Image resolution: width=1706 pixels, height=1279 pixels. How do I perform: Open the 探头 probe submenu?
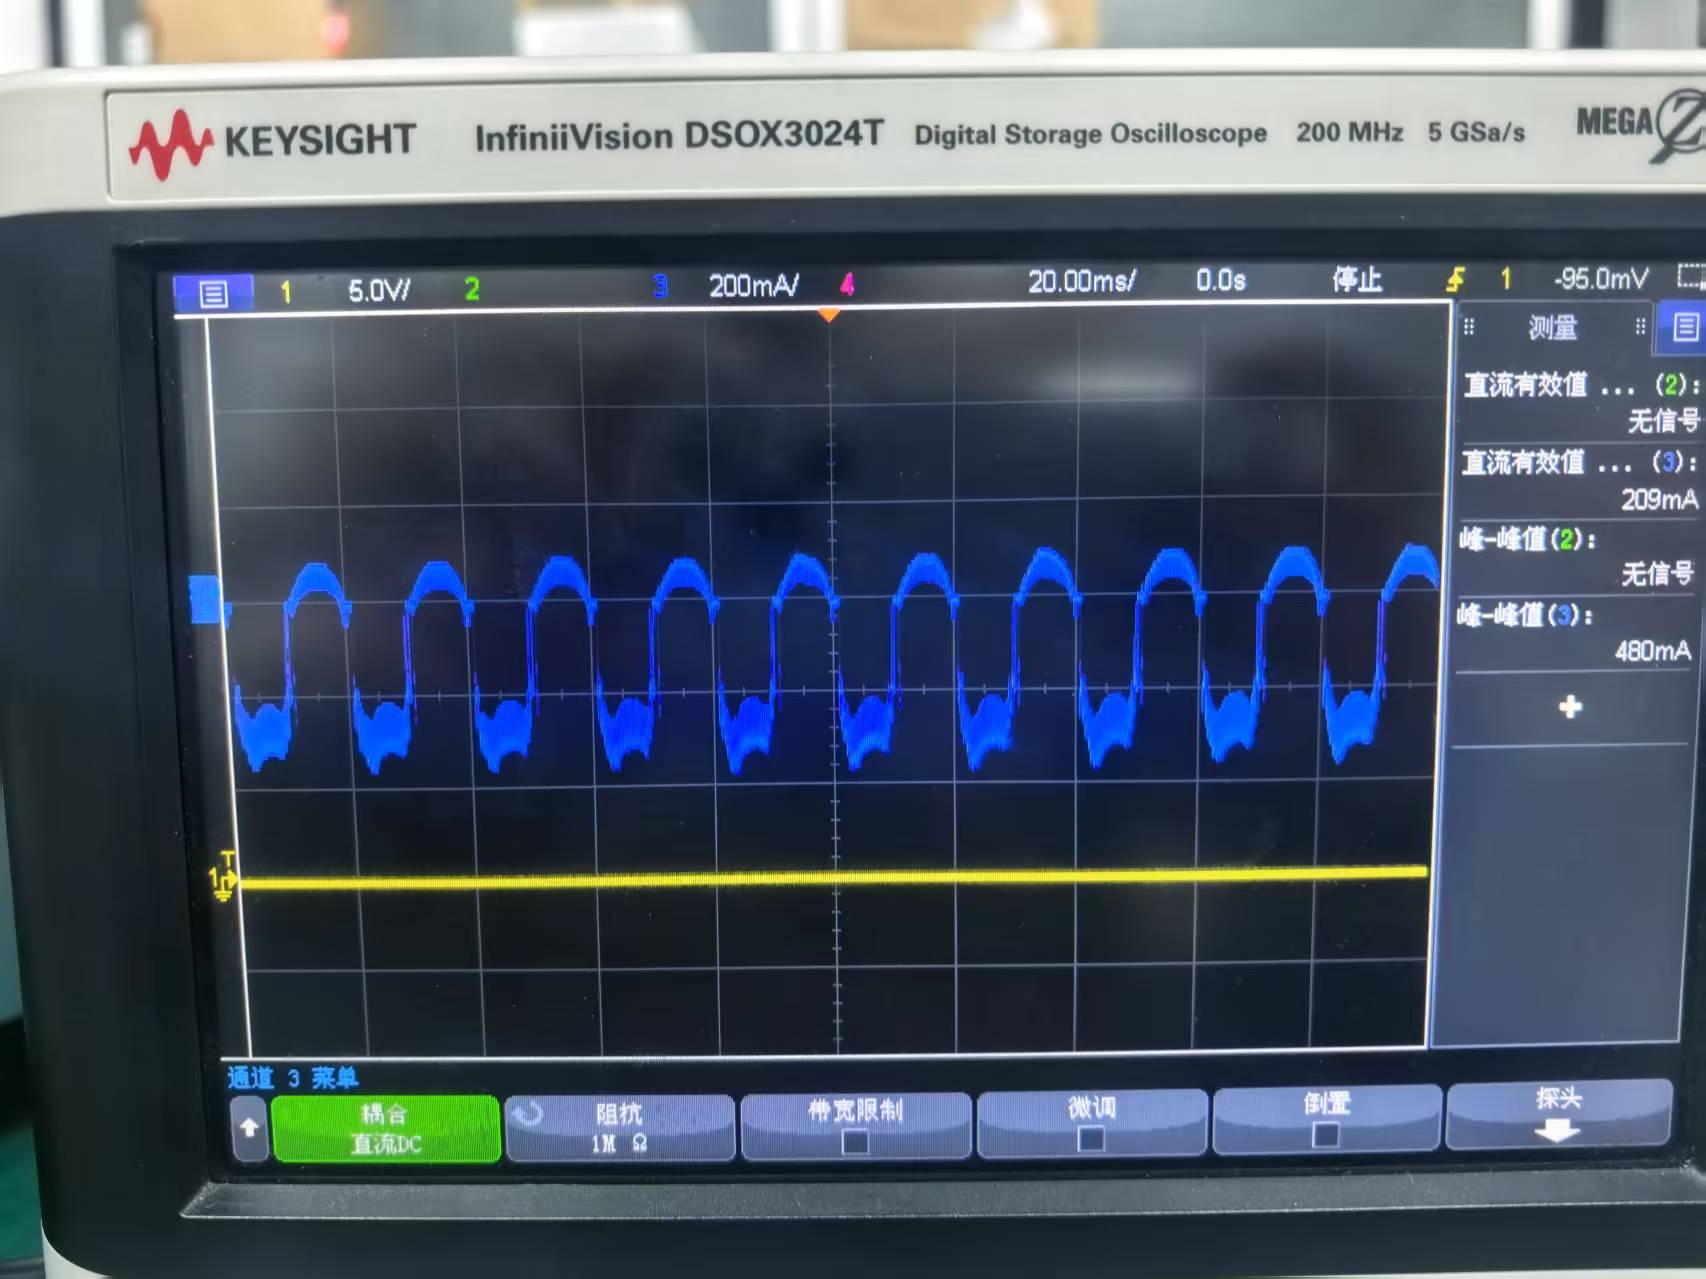point(1558,1114)
